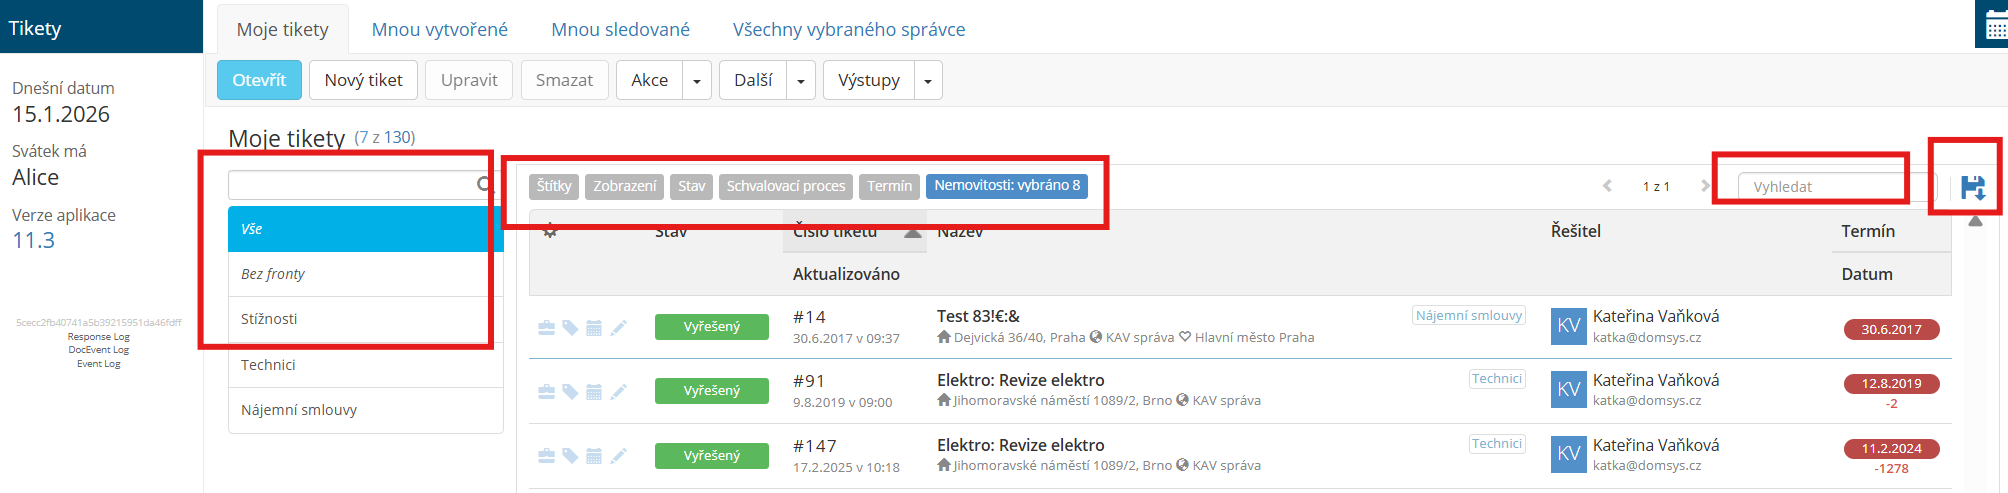Open the Schvalovací proces filter
Viewport: 2008px width, 493px height.
[786, 186]
